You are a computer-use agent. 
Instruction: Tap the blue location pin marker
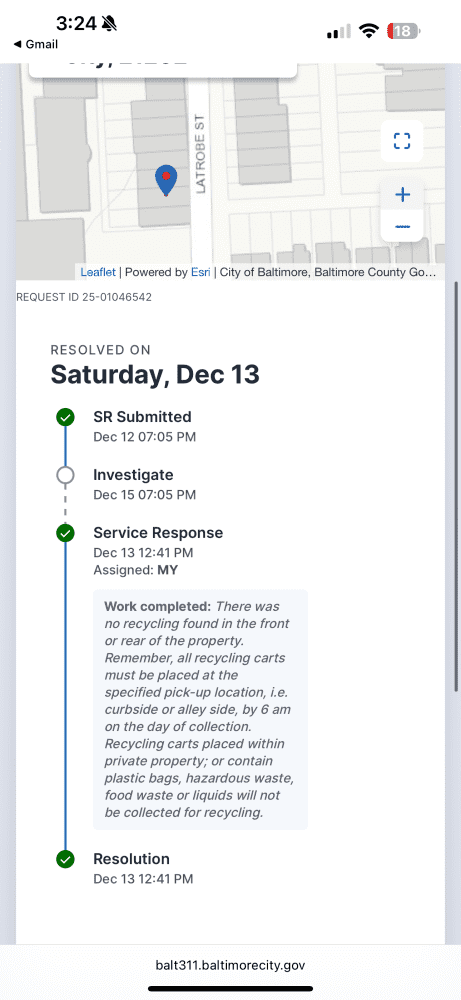click(166, 180)
